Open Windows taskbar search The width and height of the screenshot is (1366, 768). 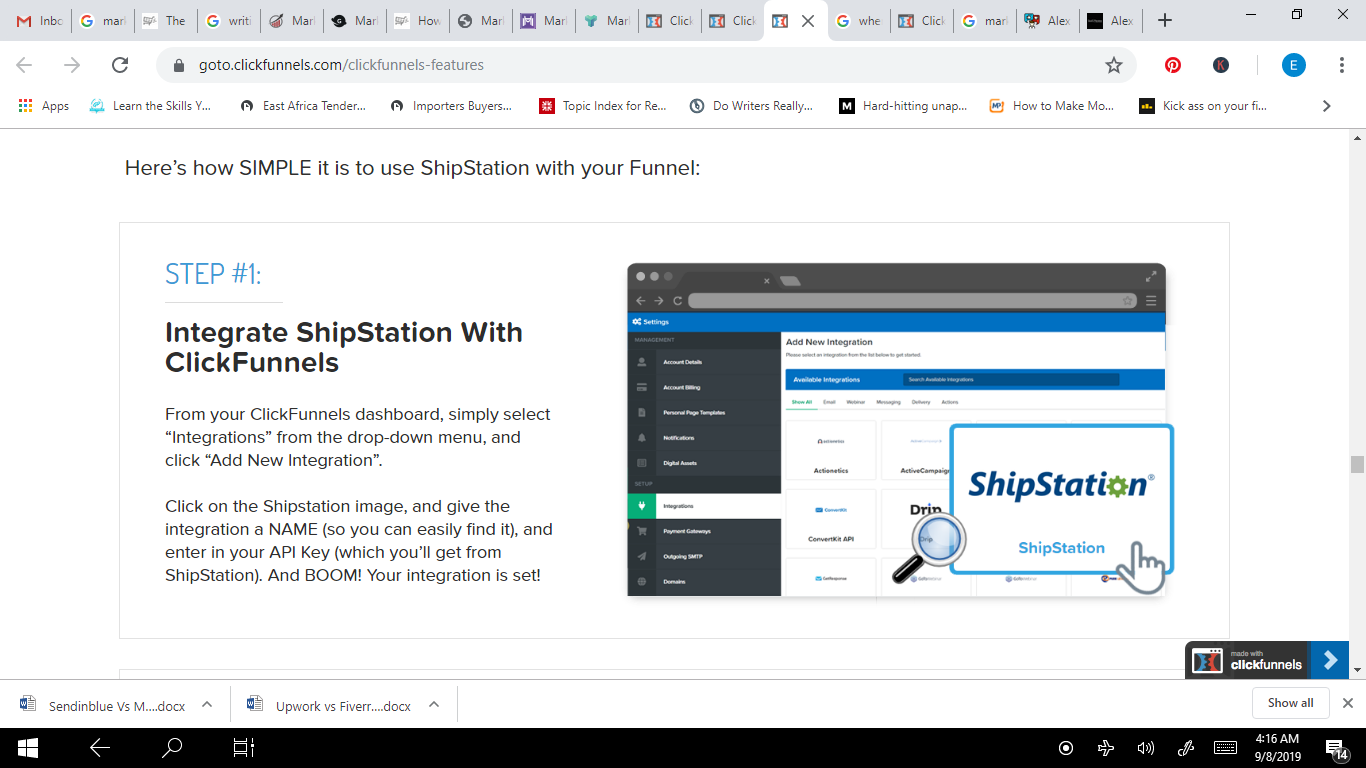pyautogui.click(x=172, y=748)
